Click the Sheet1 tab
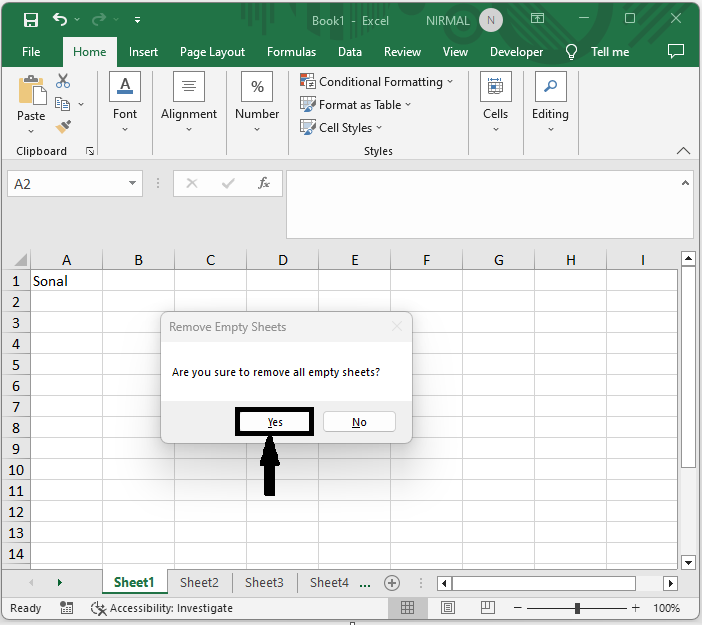The image size is (702, 625). coord(134,582)
